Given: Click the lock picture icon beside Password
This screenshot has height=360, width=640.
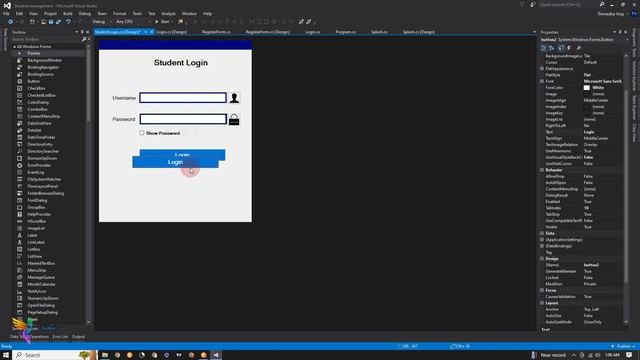Looking at the screenshot, I should point(234,120).
